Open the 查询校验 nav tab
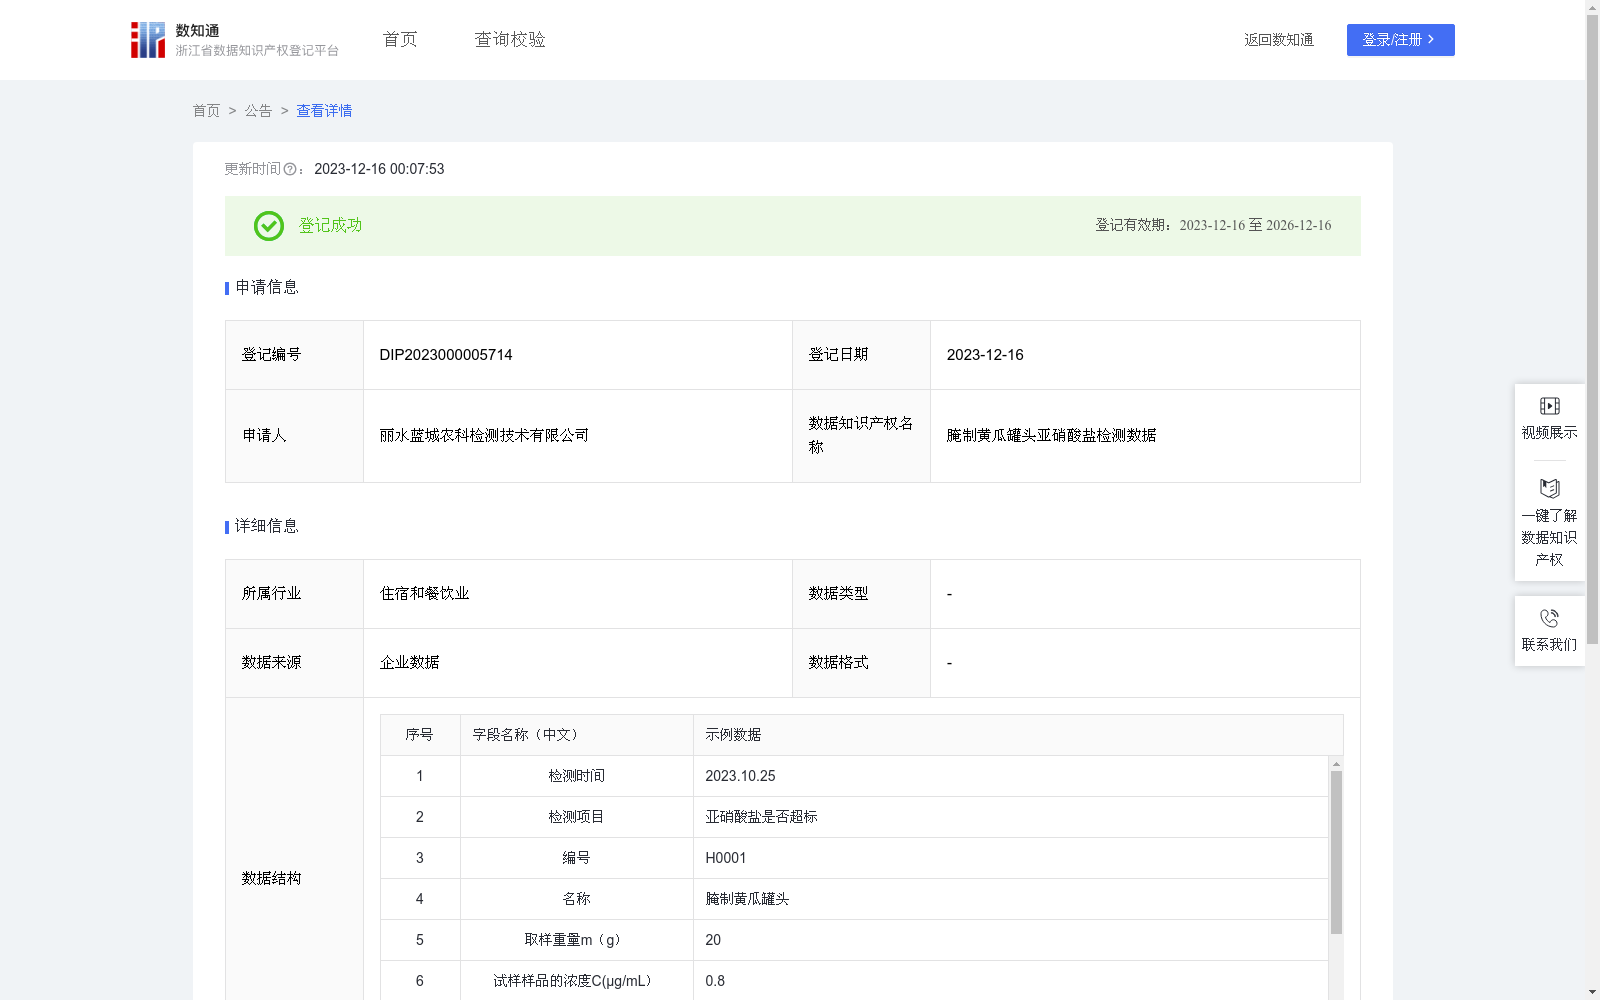This screenshot has width=1600, height=1000. coord(510,40)
